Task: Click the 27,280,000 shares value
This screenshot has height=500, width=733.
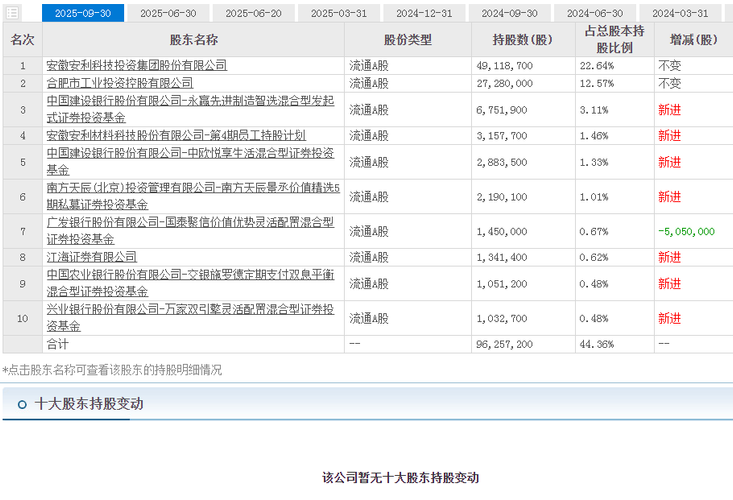Action: 504,84
